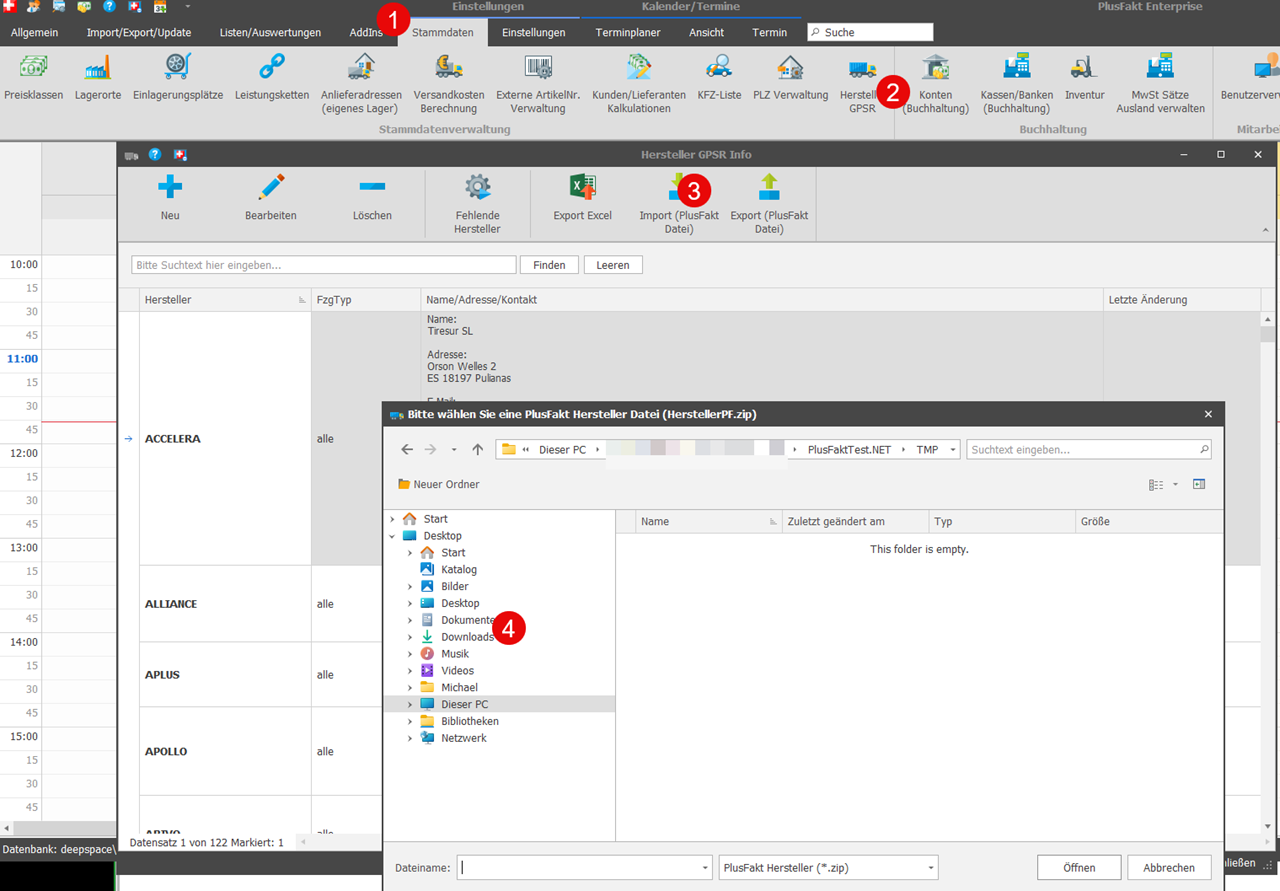Image resolution: width=1280 pixels, height=891 pixels.
Task: Open quick access toolbar dropdown arrow
Action: click(x=186, y=6)
